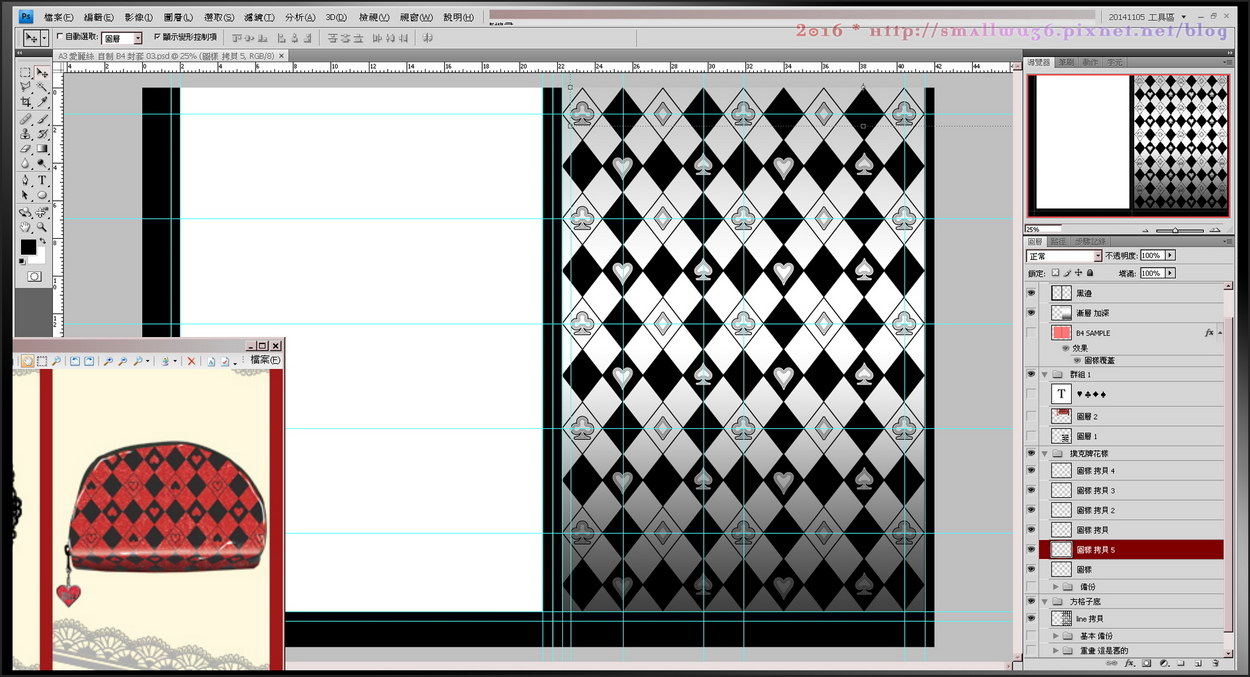
Task: Select the History Brush tool
Action: pos(42,134)
